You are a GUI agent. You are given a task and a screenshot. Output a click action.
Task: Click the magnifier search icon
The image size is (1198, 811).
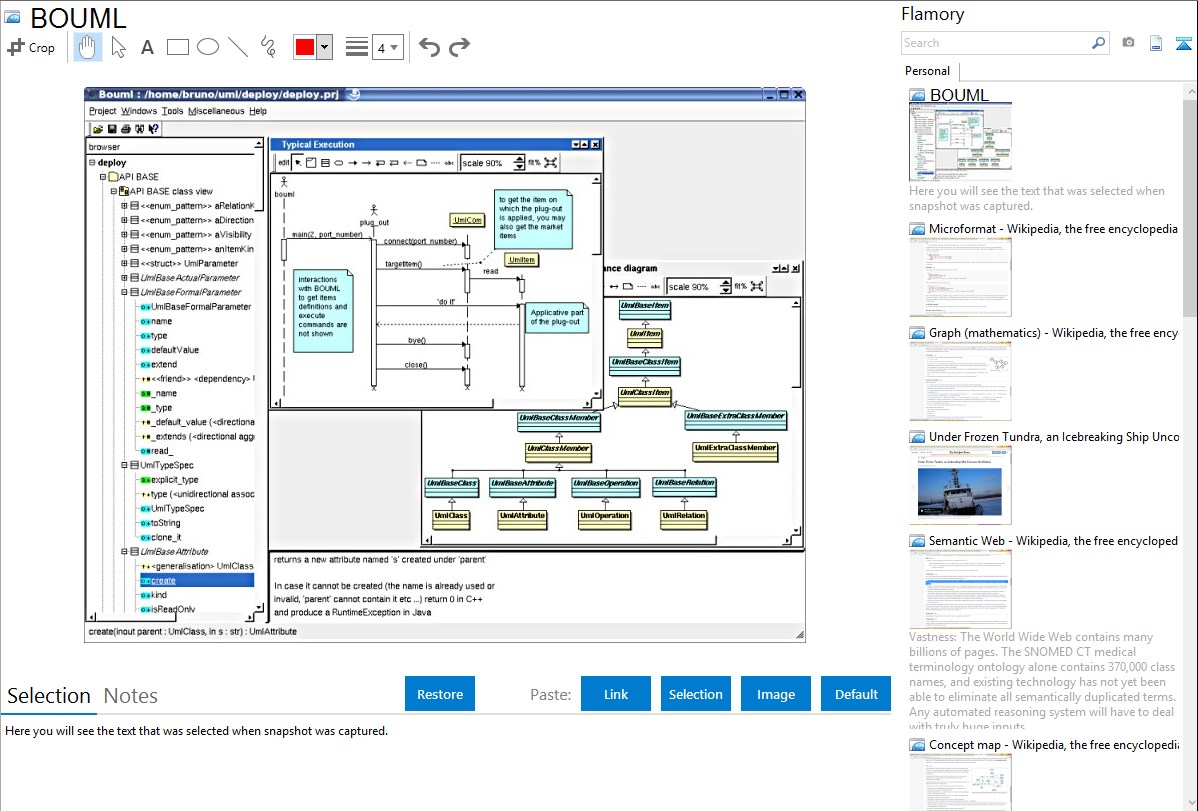pyautogui.click(x=1099, y=43)
